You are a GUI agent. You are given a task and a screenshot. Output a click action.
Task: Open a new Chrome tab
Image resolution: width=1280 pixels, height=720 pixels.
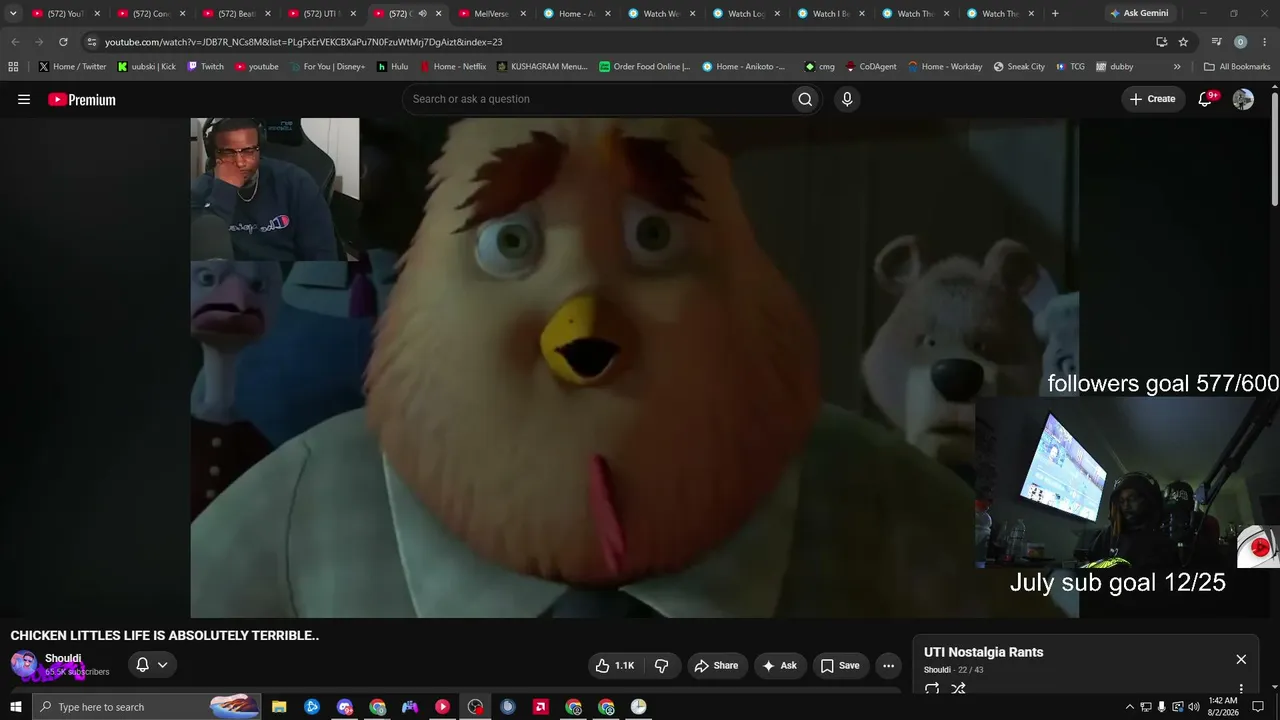[x=1055, y=14]
